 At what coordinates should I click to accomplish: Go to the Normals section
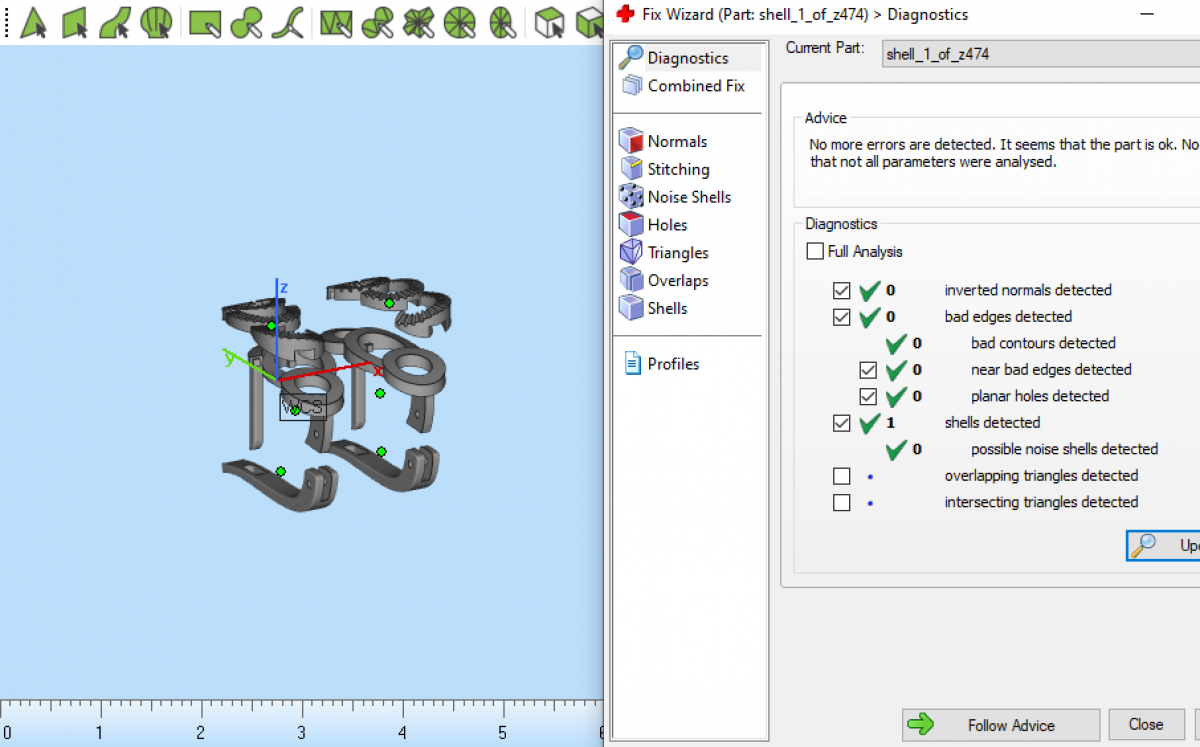point(676,141)
